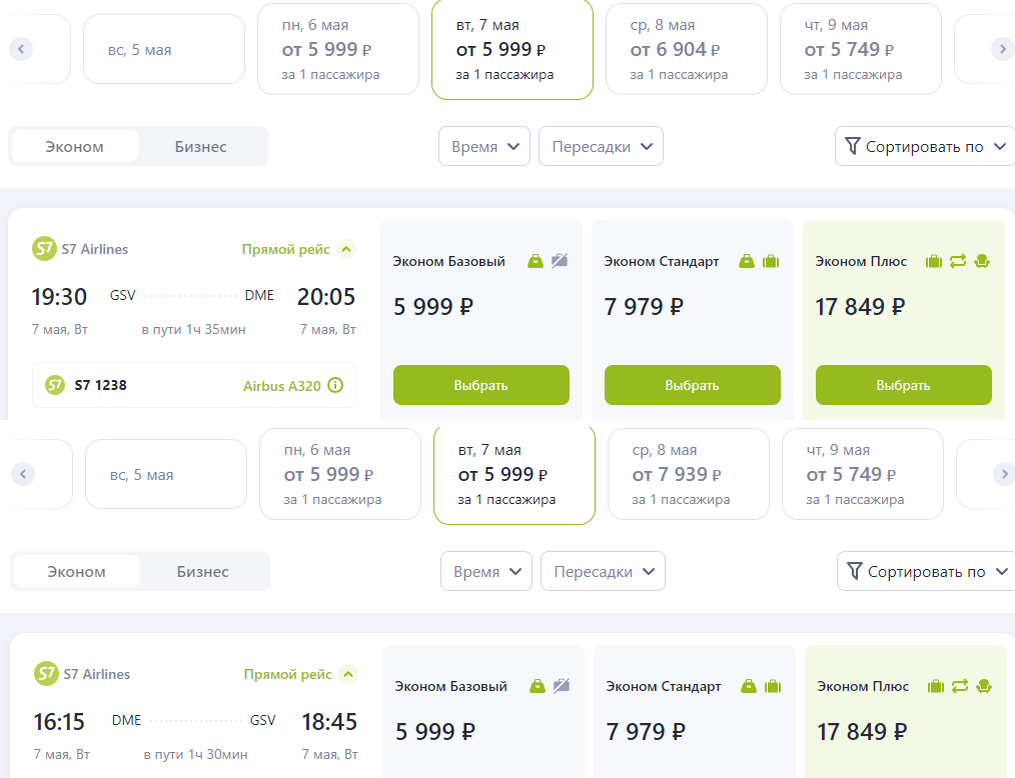1015x778 pixels.
Task: Go to later dates in the strip showing 6 904 ₽
Action: click(x=1003, y=49)
